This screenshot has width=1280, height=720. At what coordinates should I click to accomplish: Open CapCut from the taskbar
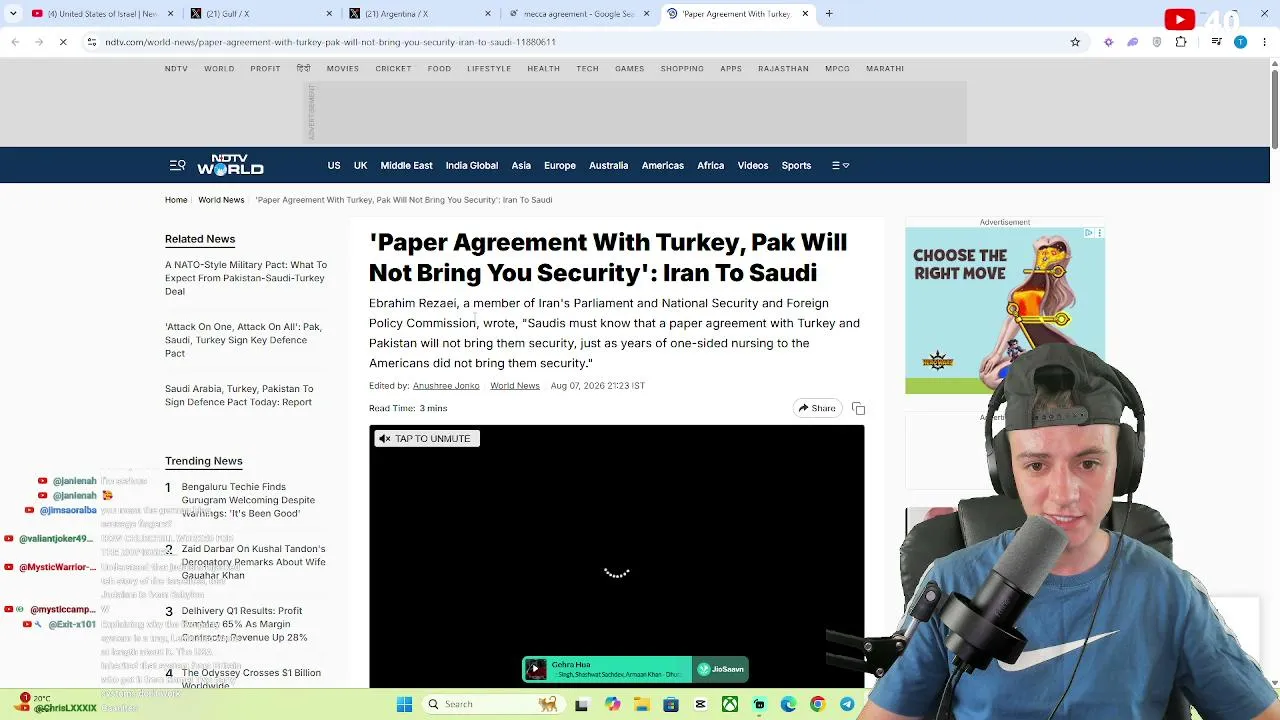tap(700, 704)
